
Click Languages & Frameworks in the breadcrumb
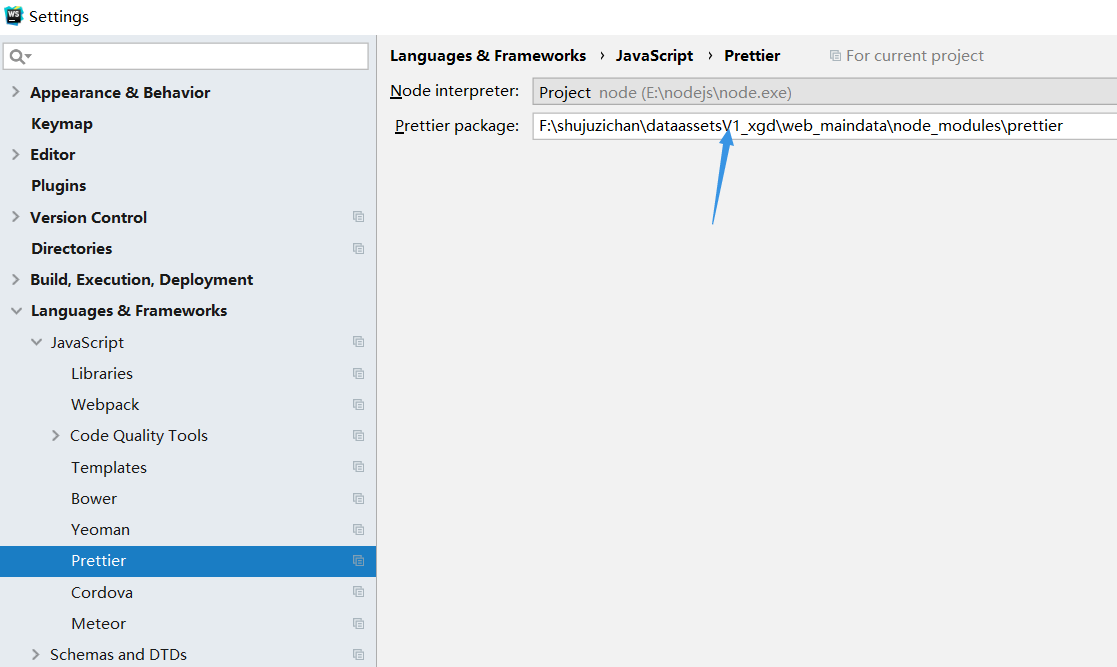point(488,55)
